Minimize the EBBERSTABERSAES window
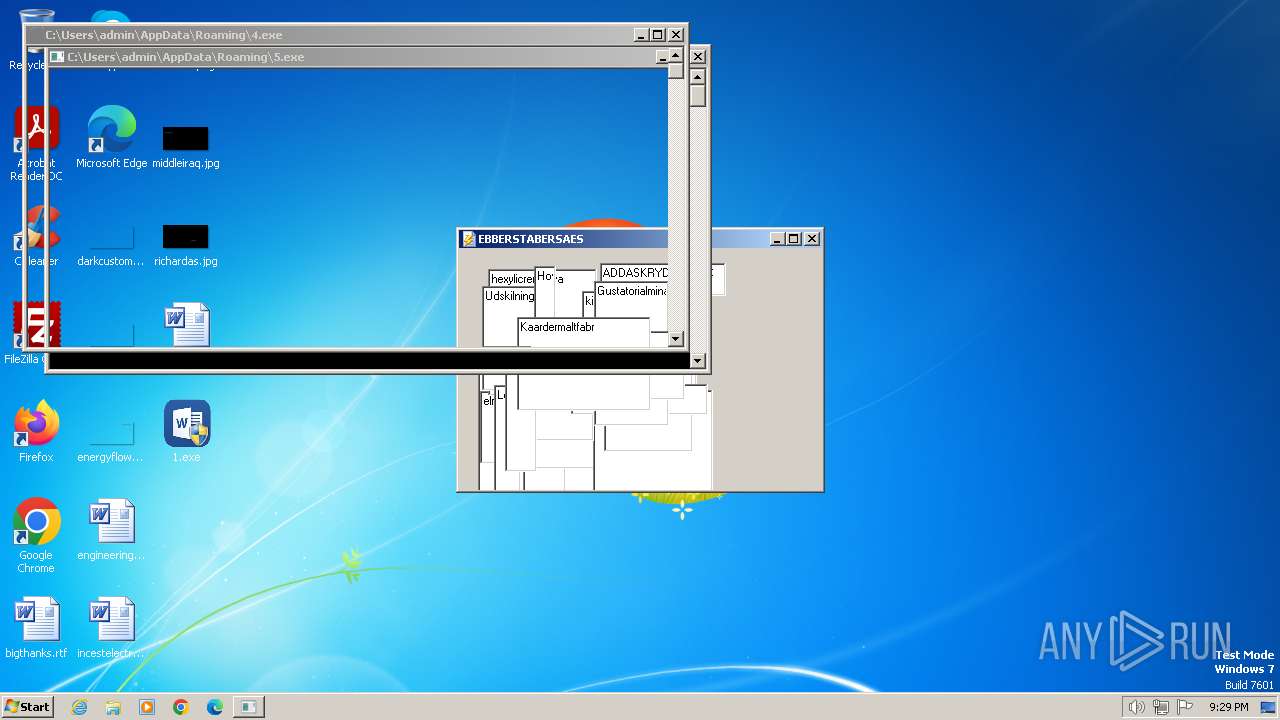Viewport: 1280px width, 720px height. (x=777, y=239)
